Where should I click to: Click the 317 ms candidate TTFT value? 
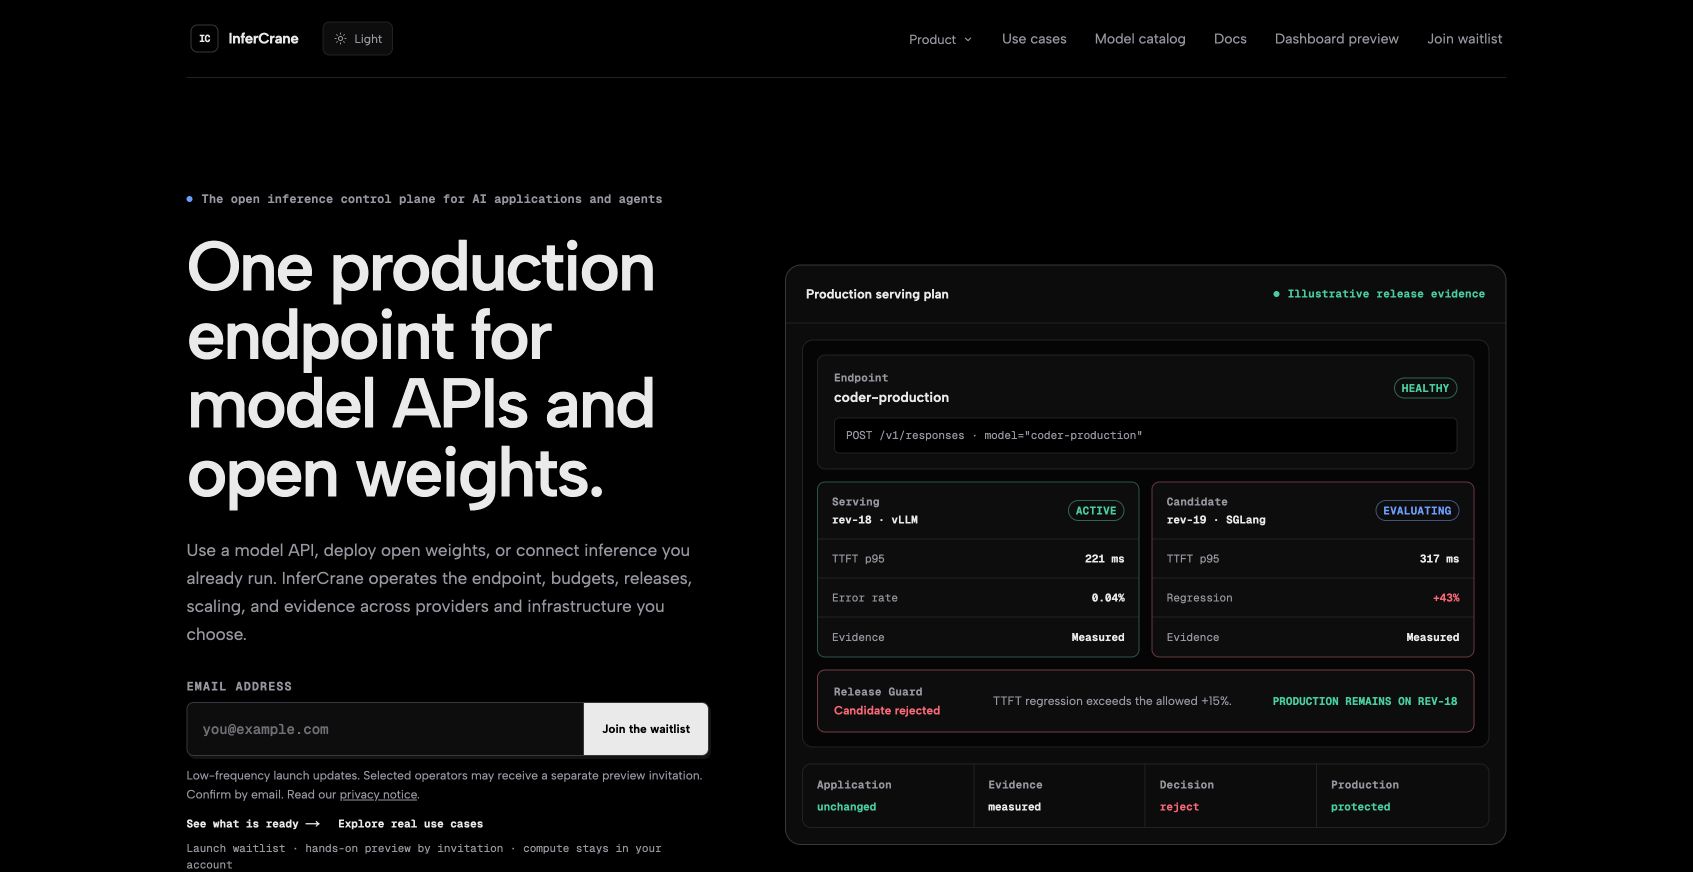[x=1439, y=559]
